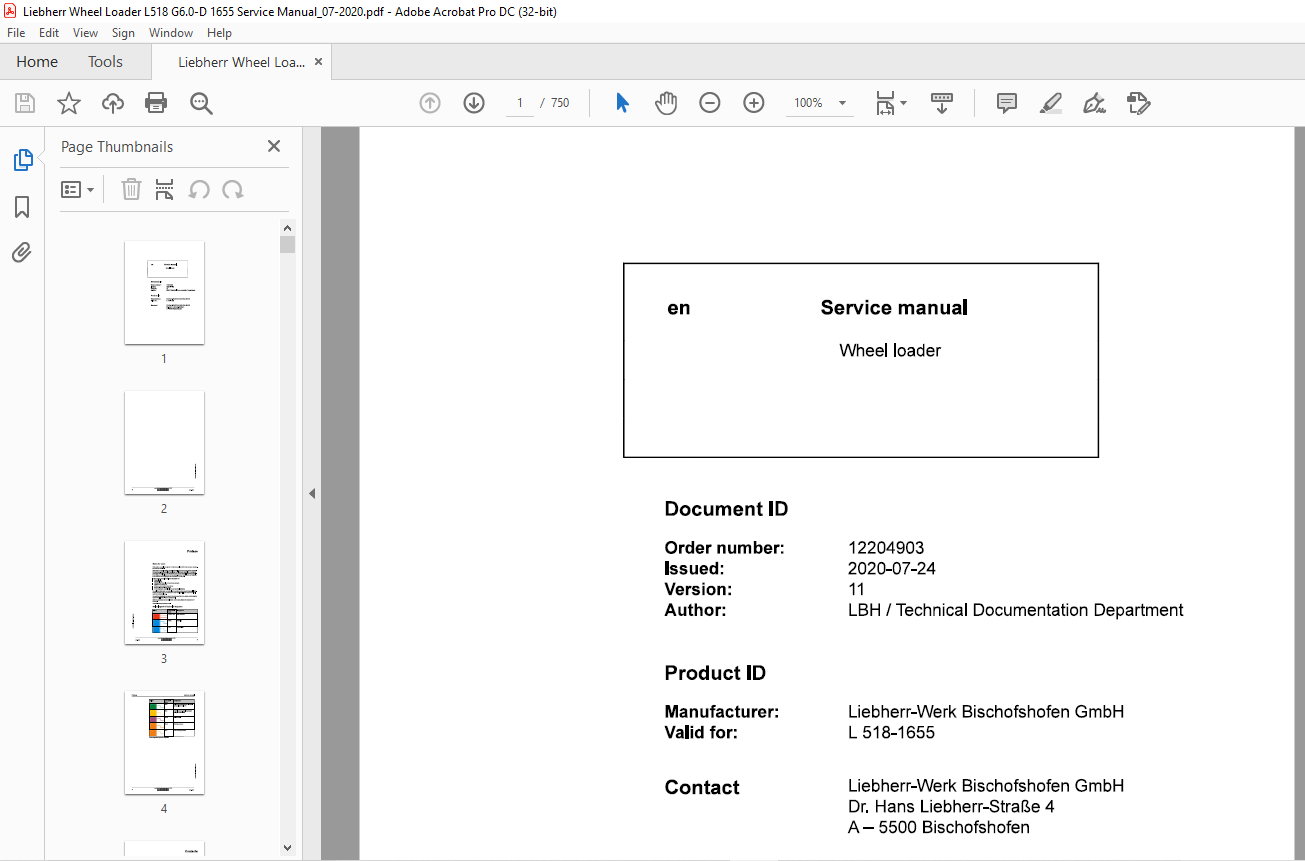
Task: Add file to starred with star icon
Action: [x=69, y=103]
